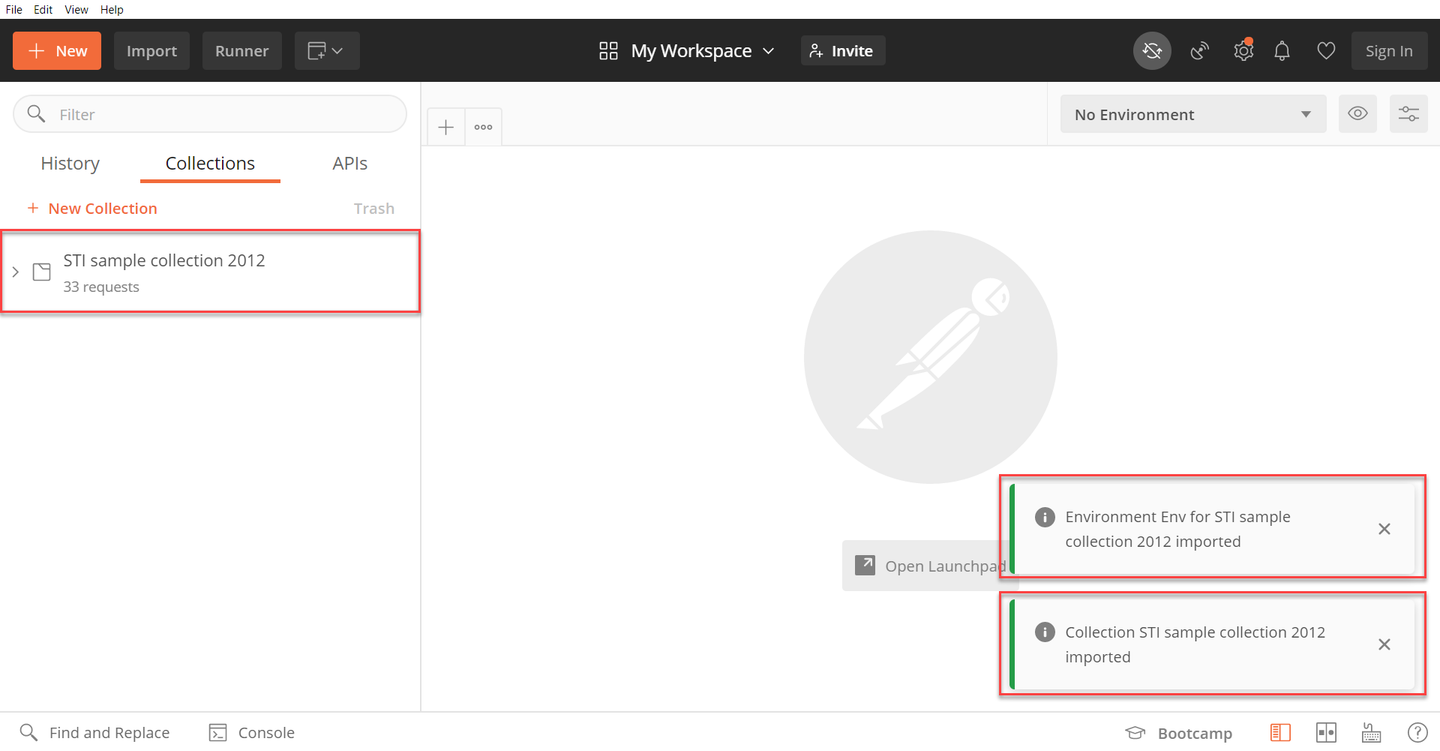
Task: Toggle the sidebar visibility icon
Action: pyautogui.click(x=1280, y=733)
